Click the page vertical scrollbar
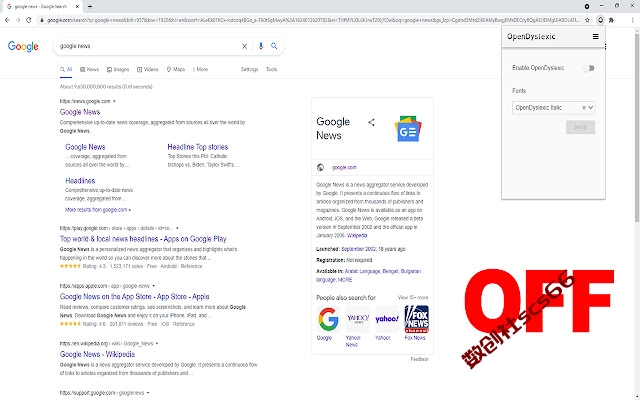 [x=637, y=127]
